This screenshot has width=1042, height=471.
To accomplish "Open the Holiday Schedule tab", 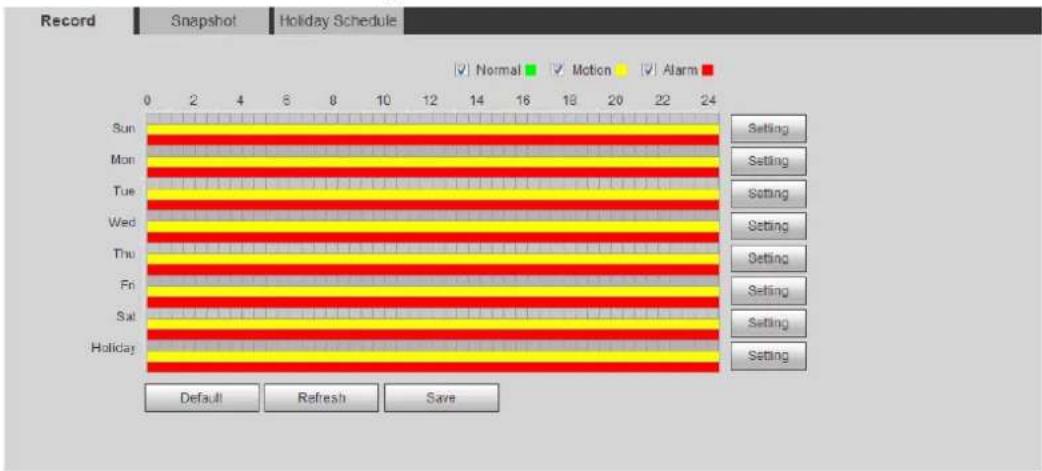I will pos(338,21).
